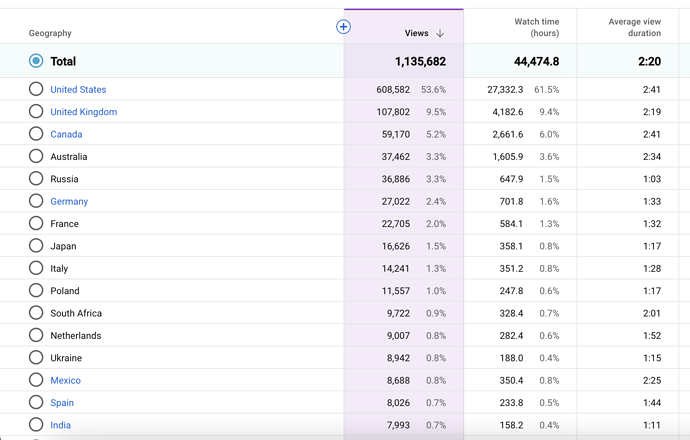Click Russia views 36,886
Screen dimensions: 690x440
tap(396, 179)
